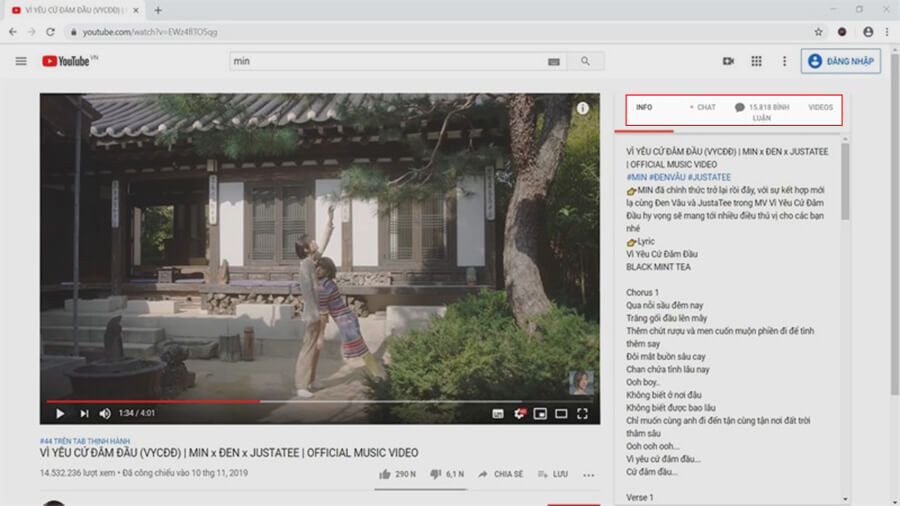
Task: Toggle the subtitles captions button
Action: pyautogui.click(x=498, y=414)
